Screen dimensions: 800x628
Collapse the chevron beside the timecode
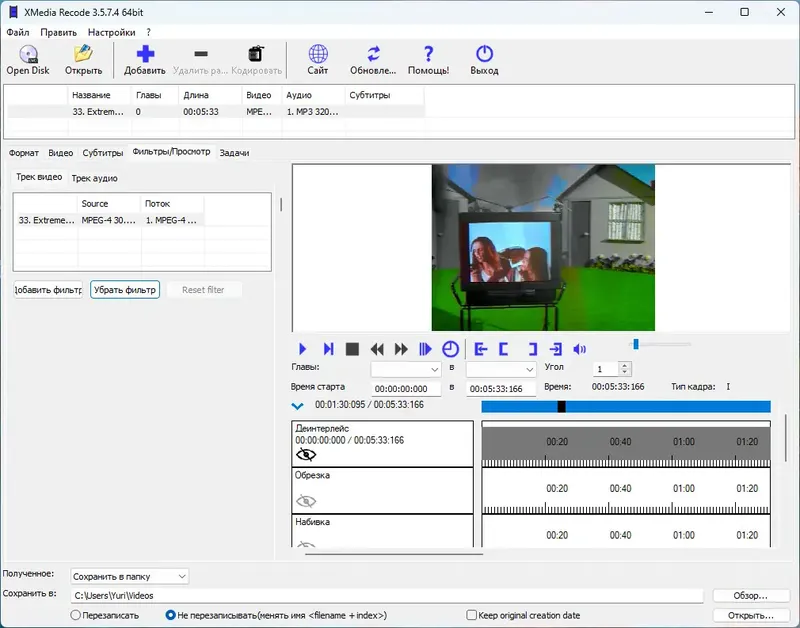[297, 406]
